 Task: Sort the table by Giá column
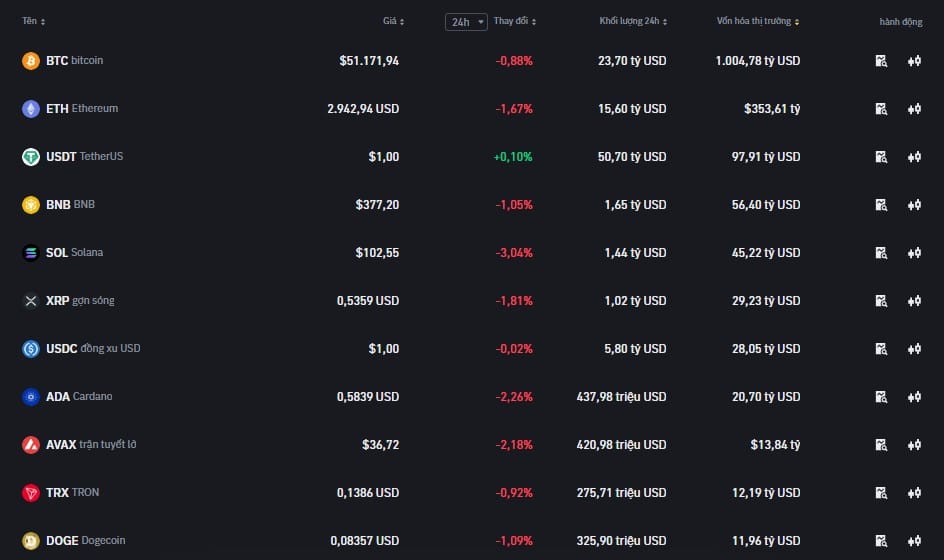click(x=394, y=21)
